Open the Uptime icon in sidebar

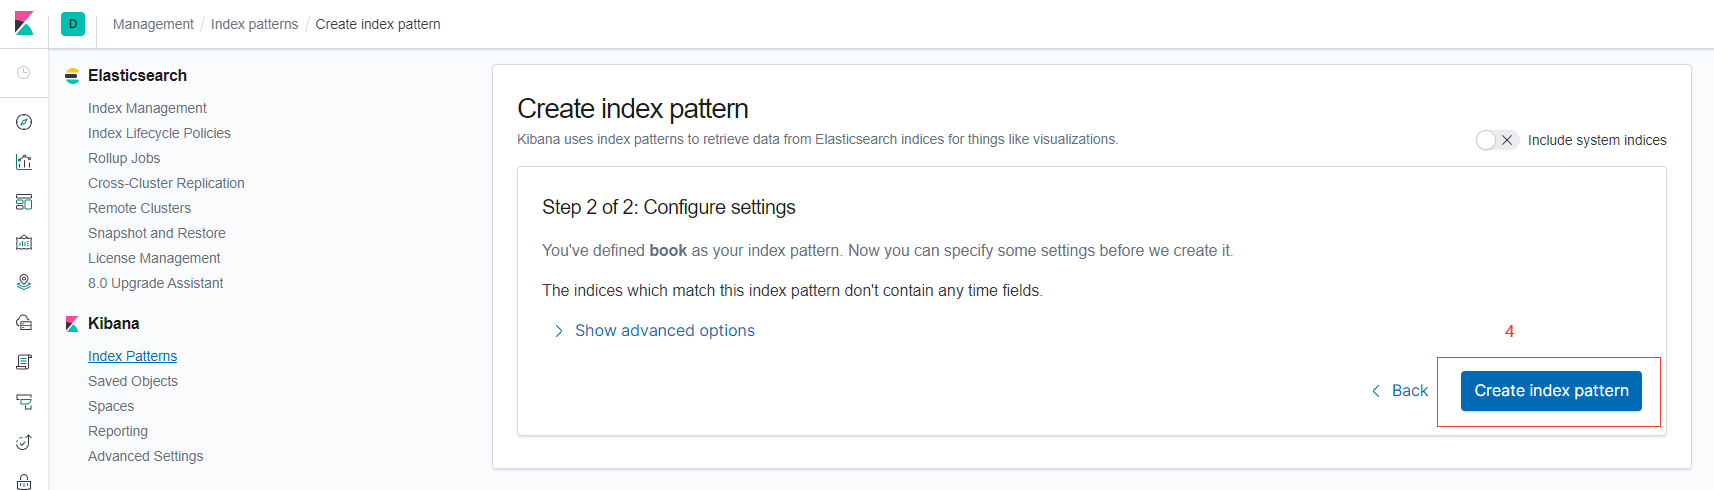point(24,442)
